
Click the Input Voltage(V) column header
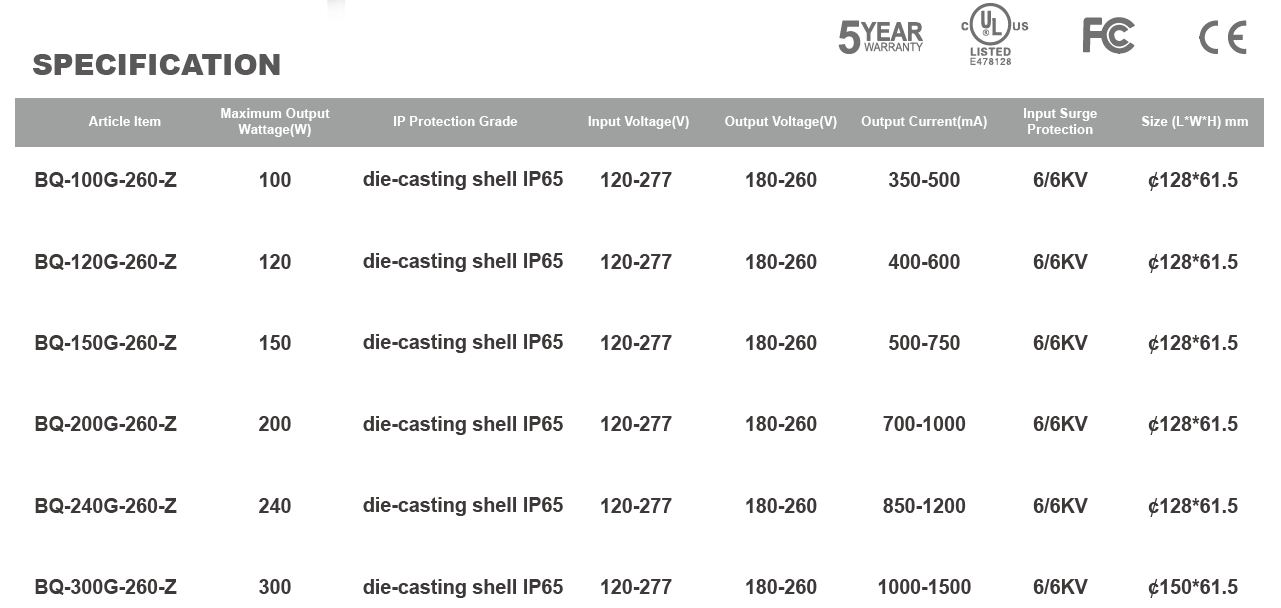tap(638, 122)
